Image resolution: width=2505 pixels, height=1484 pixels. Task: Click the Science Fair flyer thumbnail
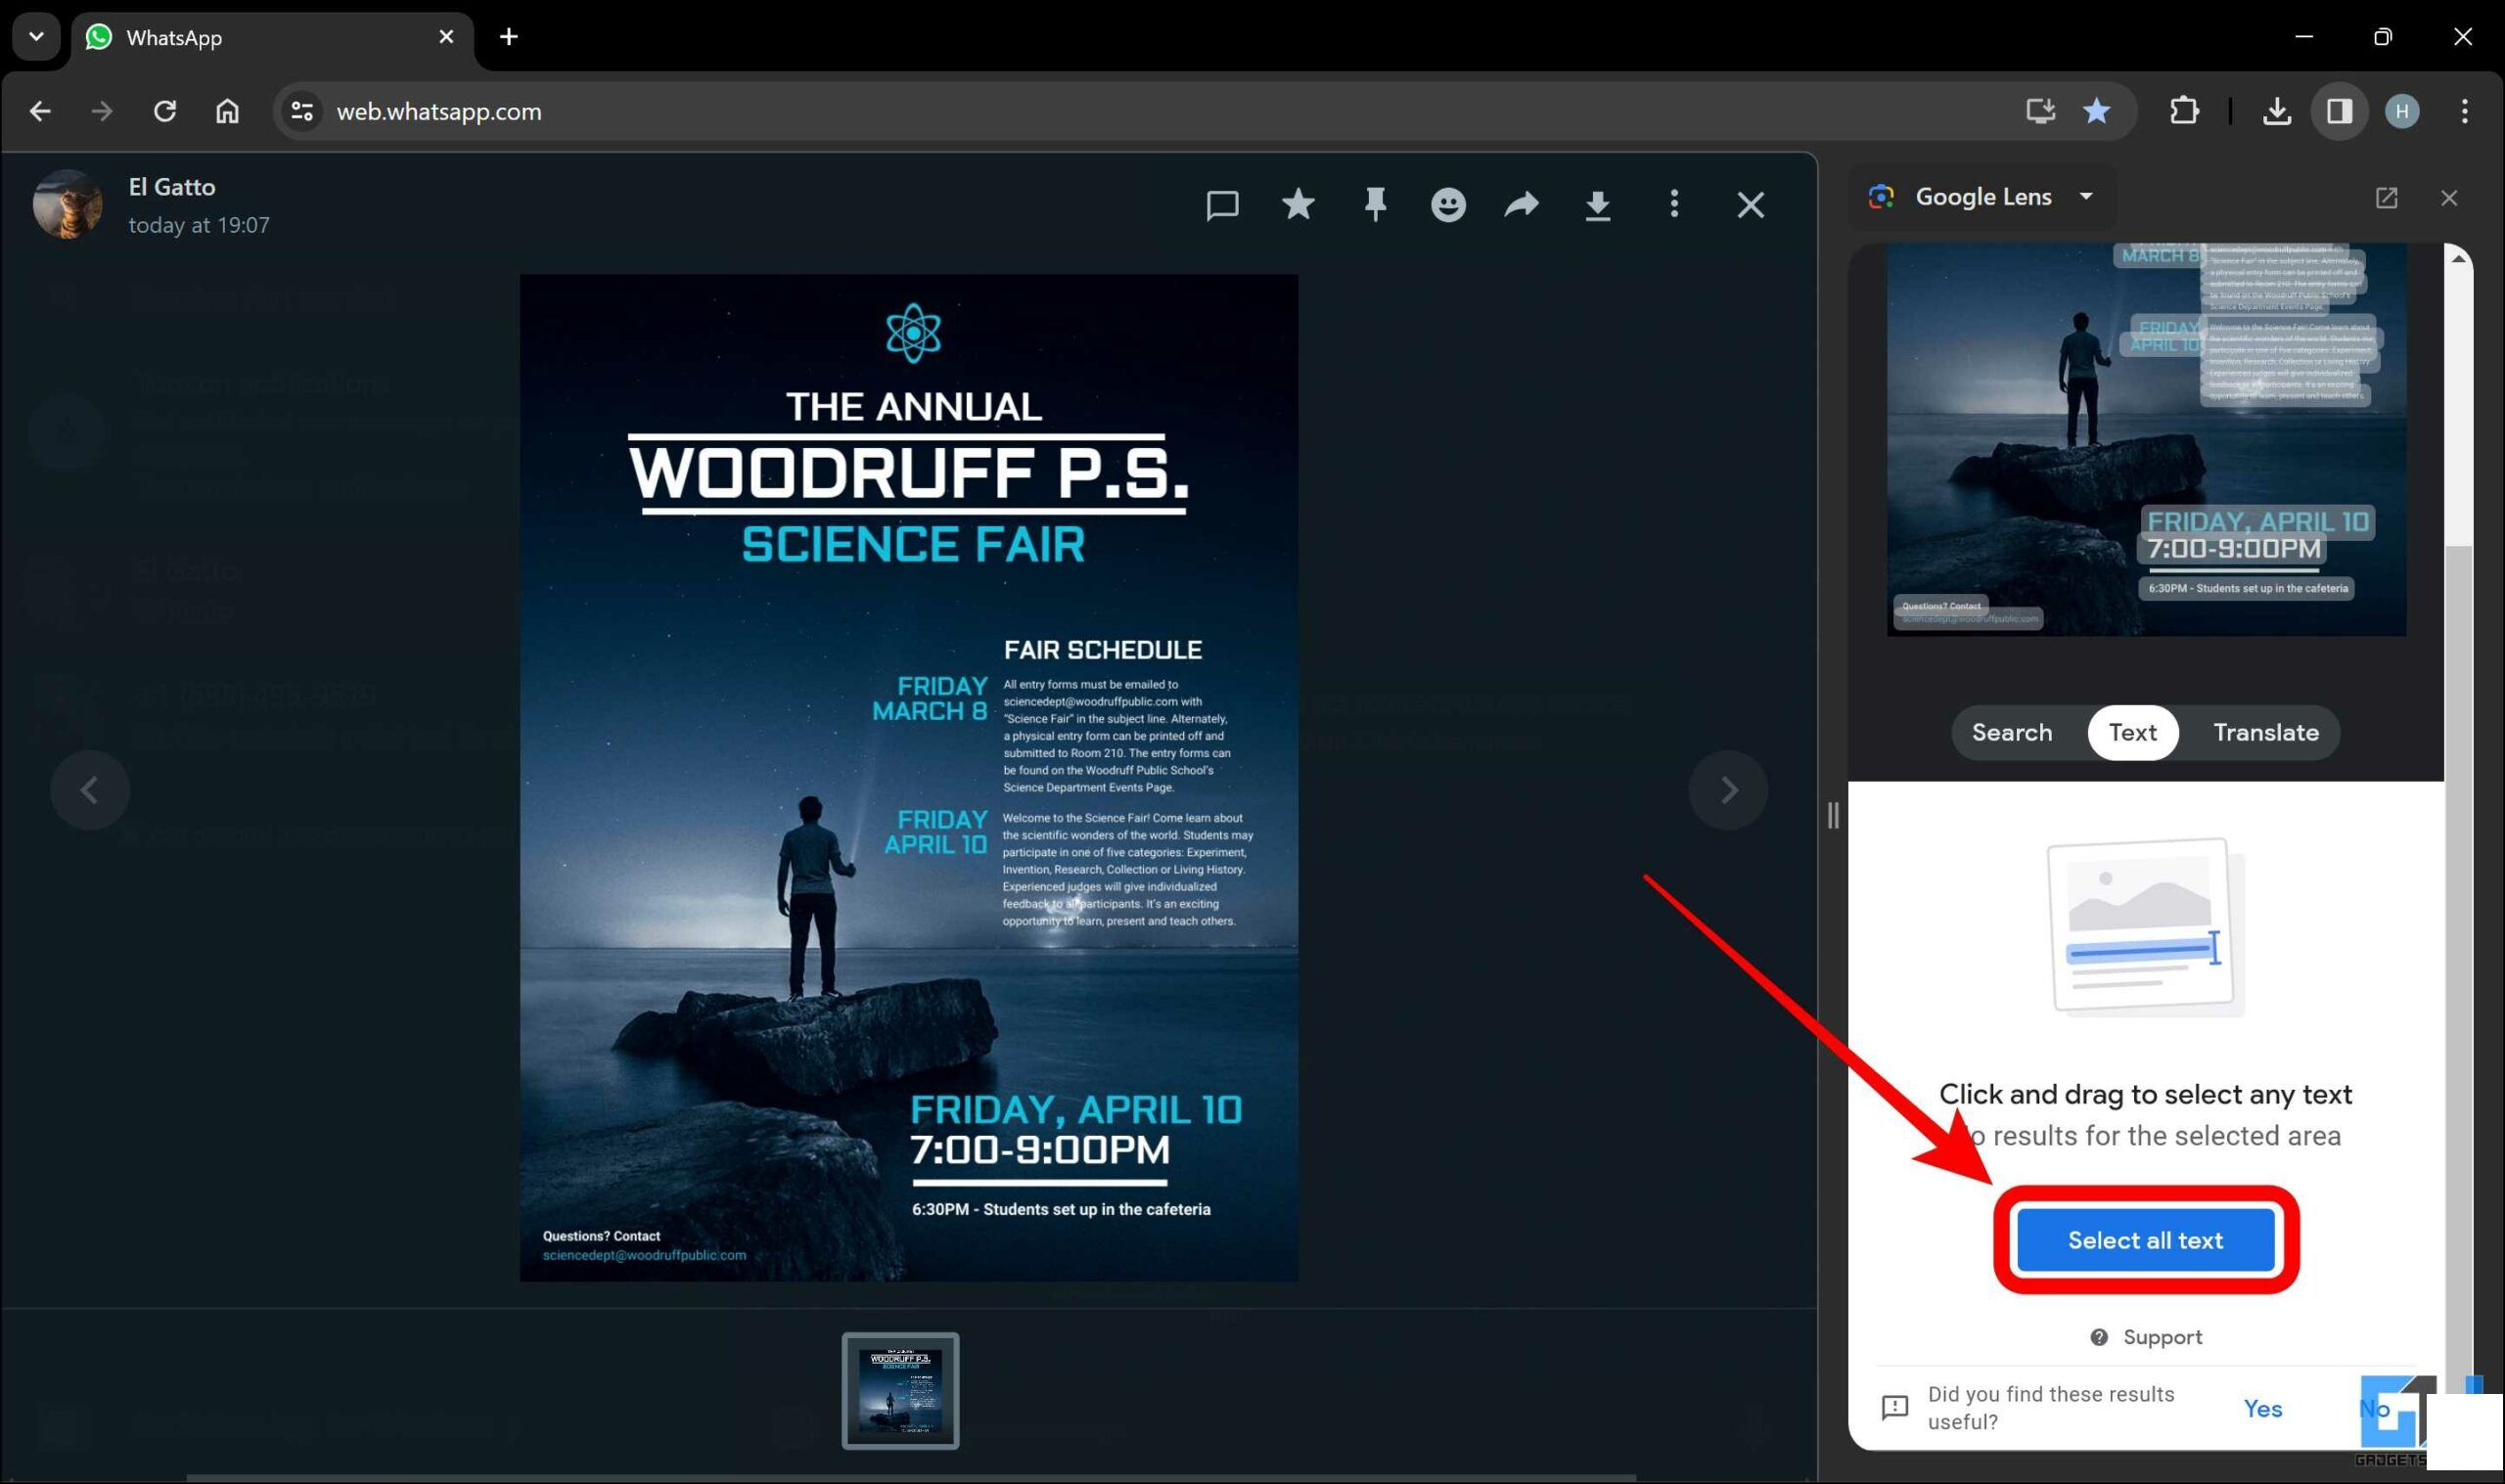point(903,1390)
